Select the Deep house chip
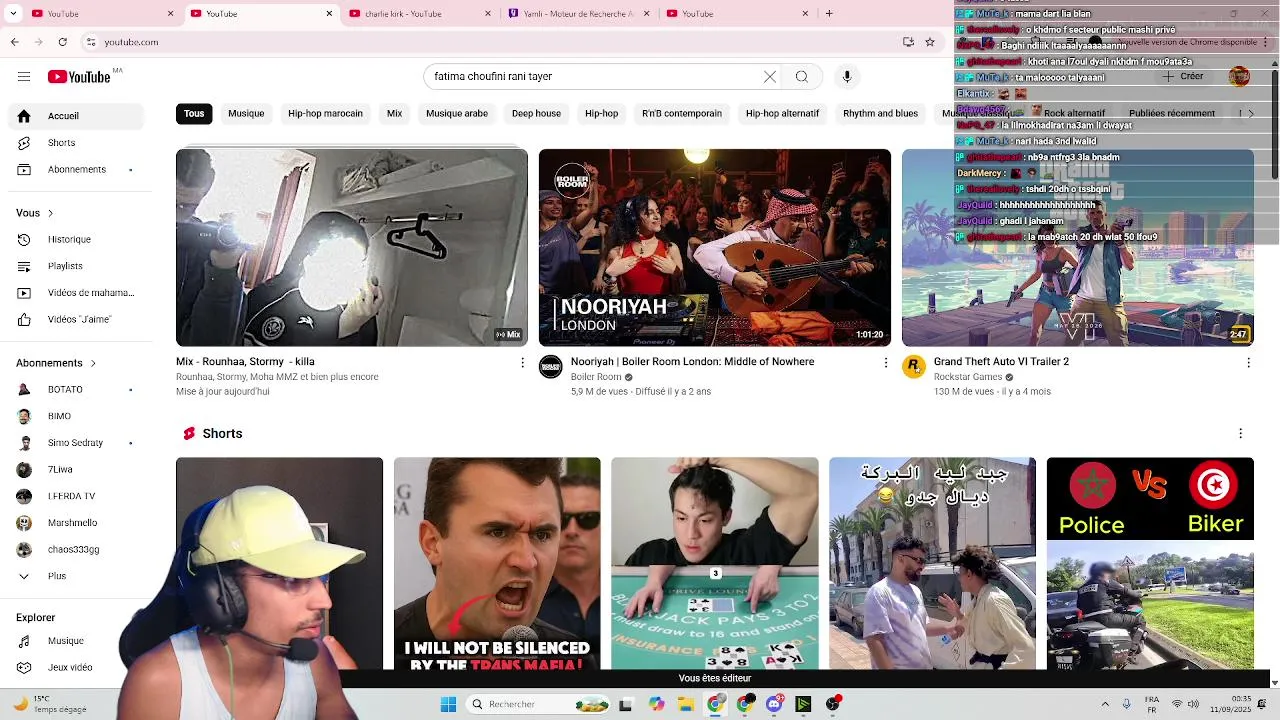Screen dimensions: 1280x720 [x=536, y=113]
